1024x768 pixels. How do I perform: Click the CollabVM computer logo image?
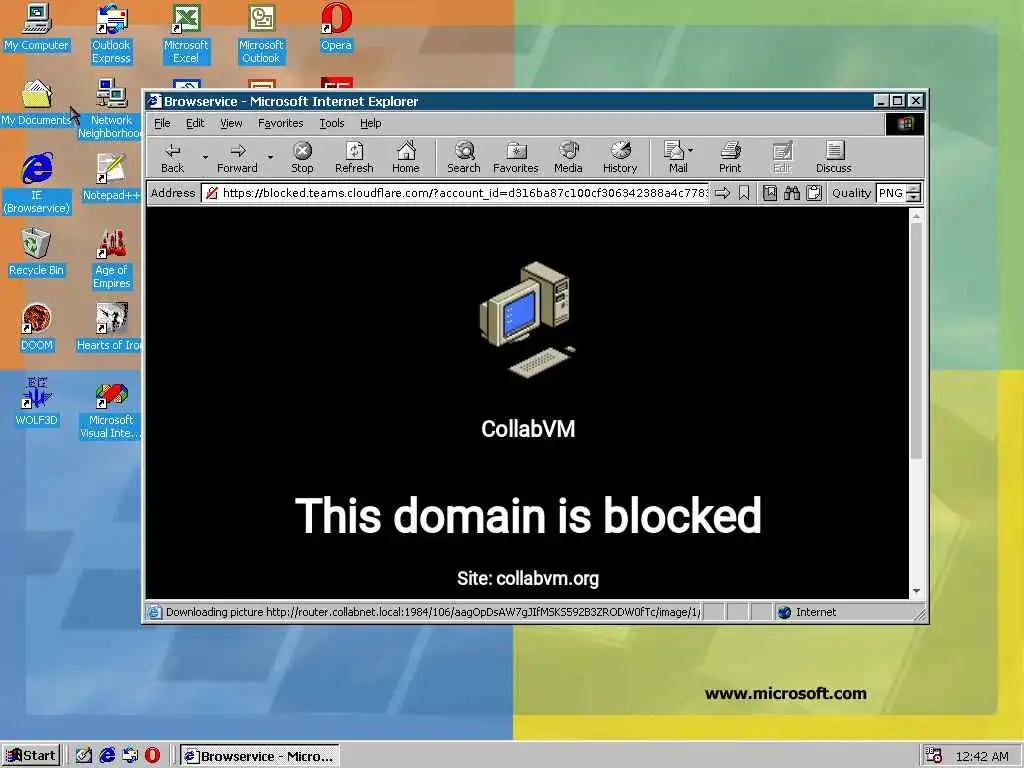528,319
